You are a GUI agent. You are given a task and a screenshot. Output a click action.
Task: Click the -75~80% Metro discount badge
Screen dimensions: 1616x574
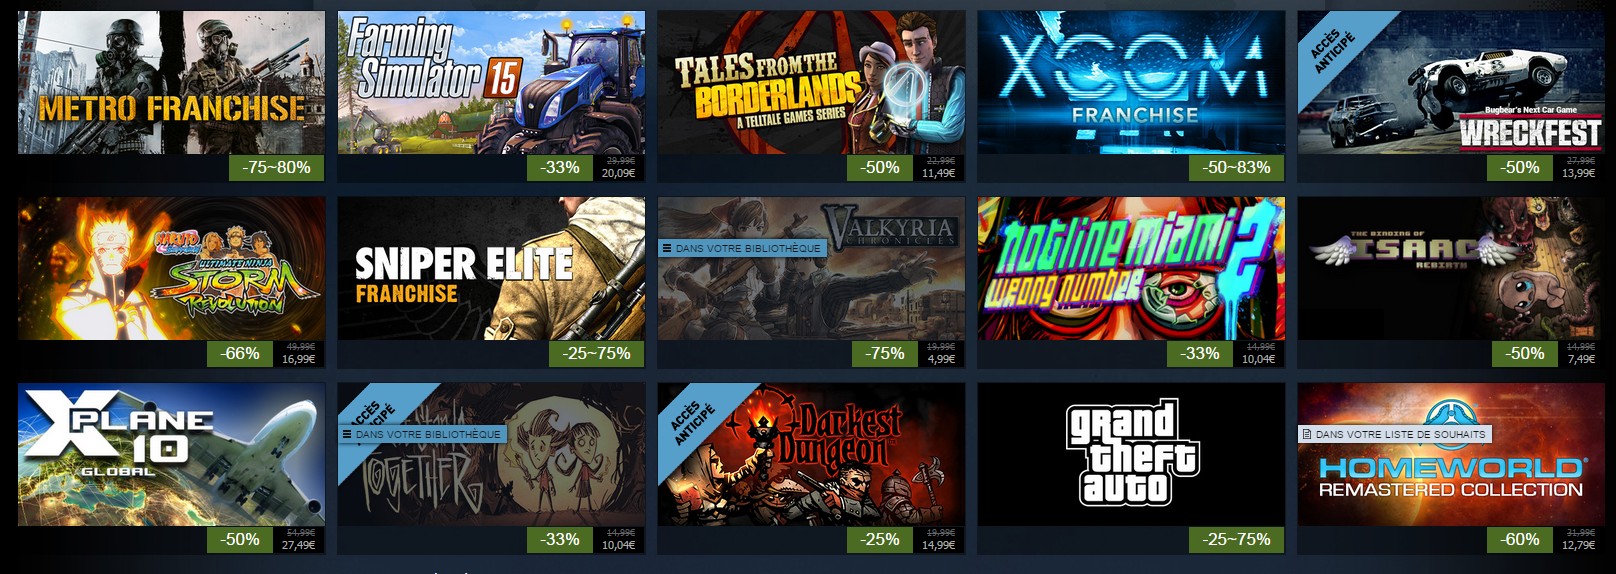click(x=276, y=167)
